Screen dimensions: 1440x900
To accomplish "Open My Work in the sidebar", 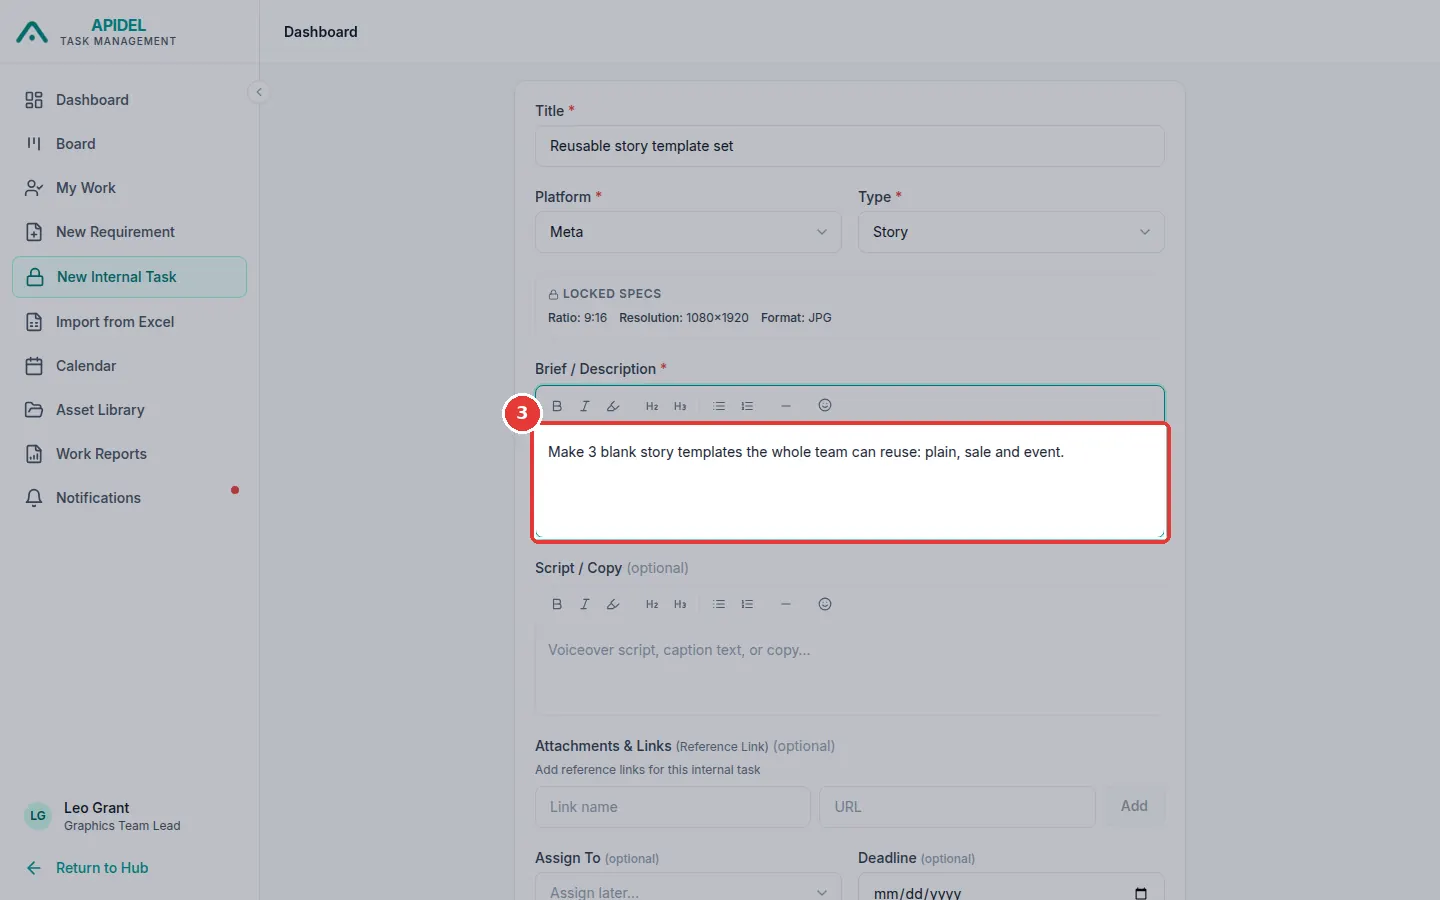I will click(130, 188).
